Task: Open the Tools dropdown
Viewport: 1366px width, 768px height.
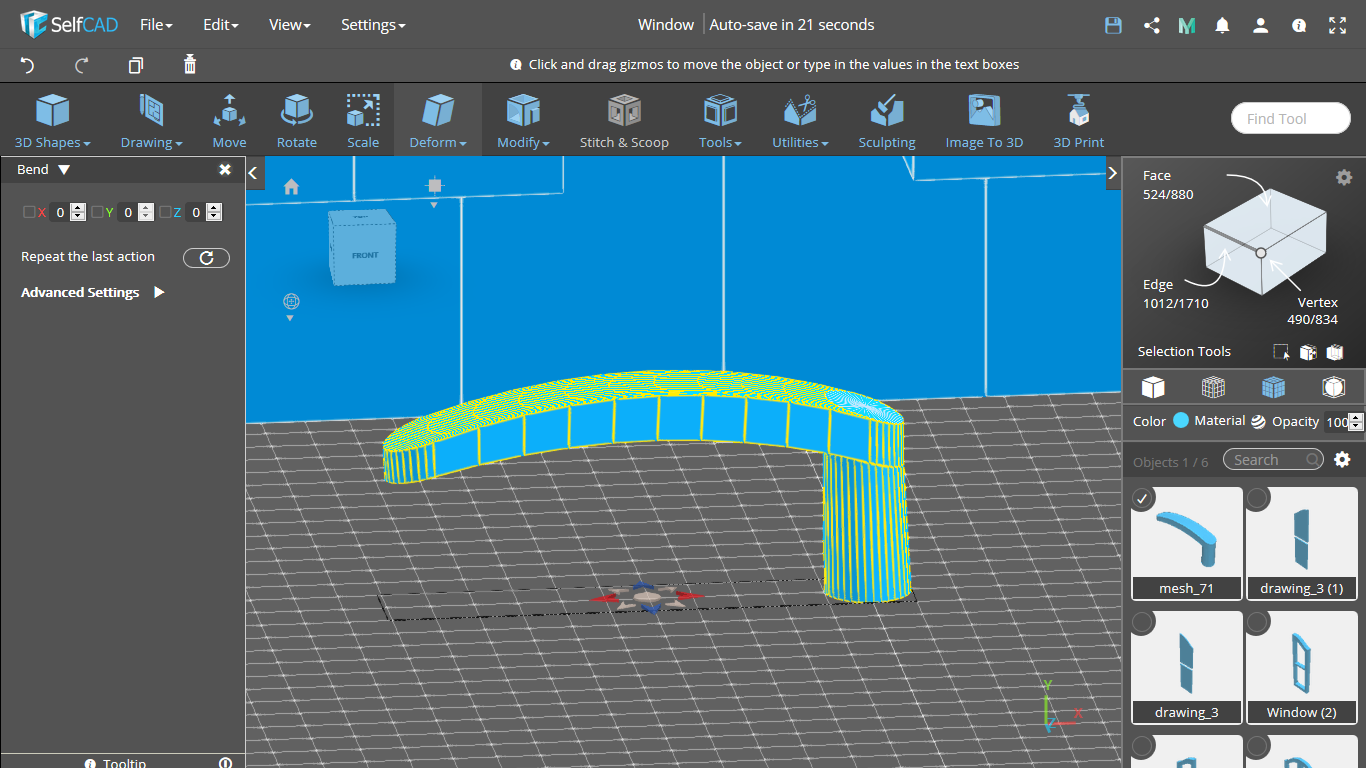Action: pyautogui.click(x=720, y=120)
